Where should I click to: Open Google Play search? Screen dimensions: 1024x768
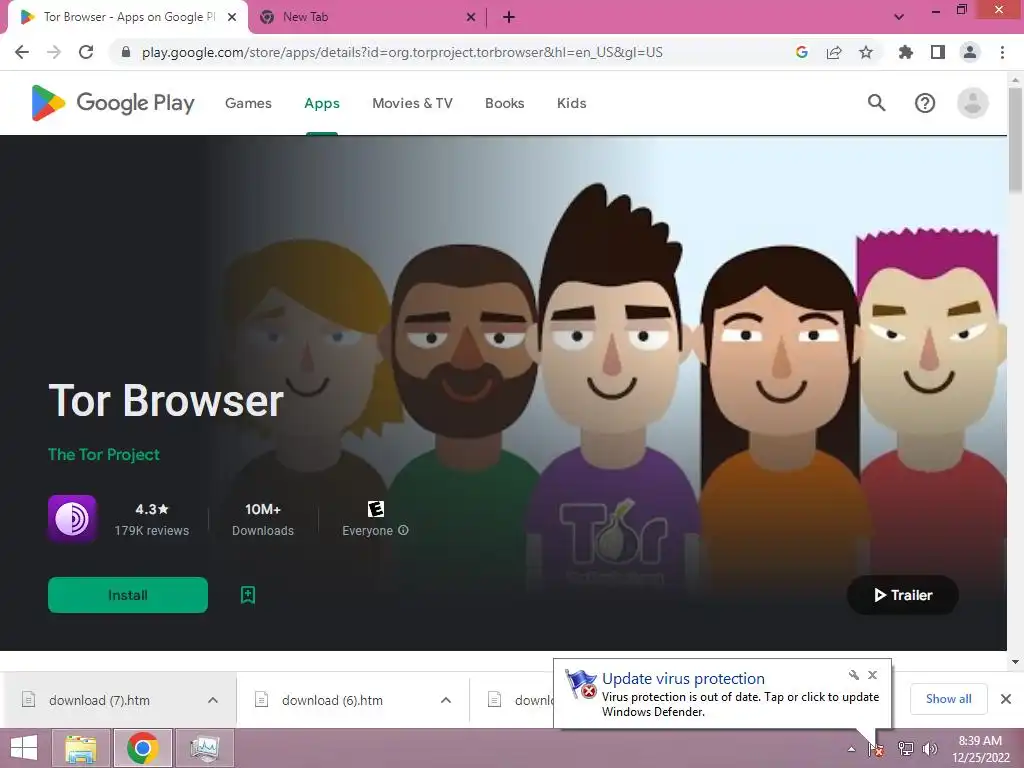point(876,103)
